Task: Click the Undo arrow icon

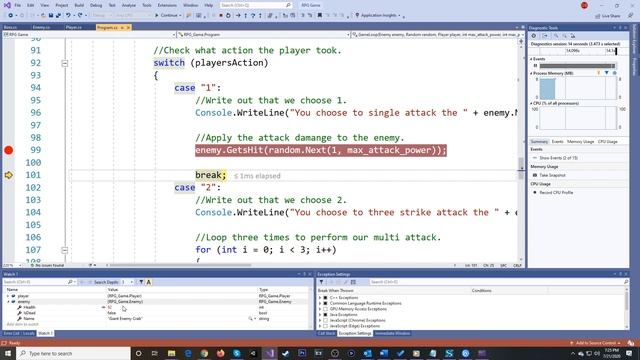Action: click(x=68, y=16)
